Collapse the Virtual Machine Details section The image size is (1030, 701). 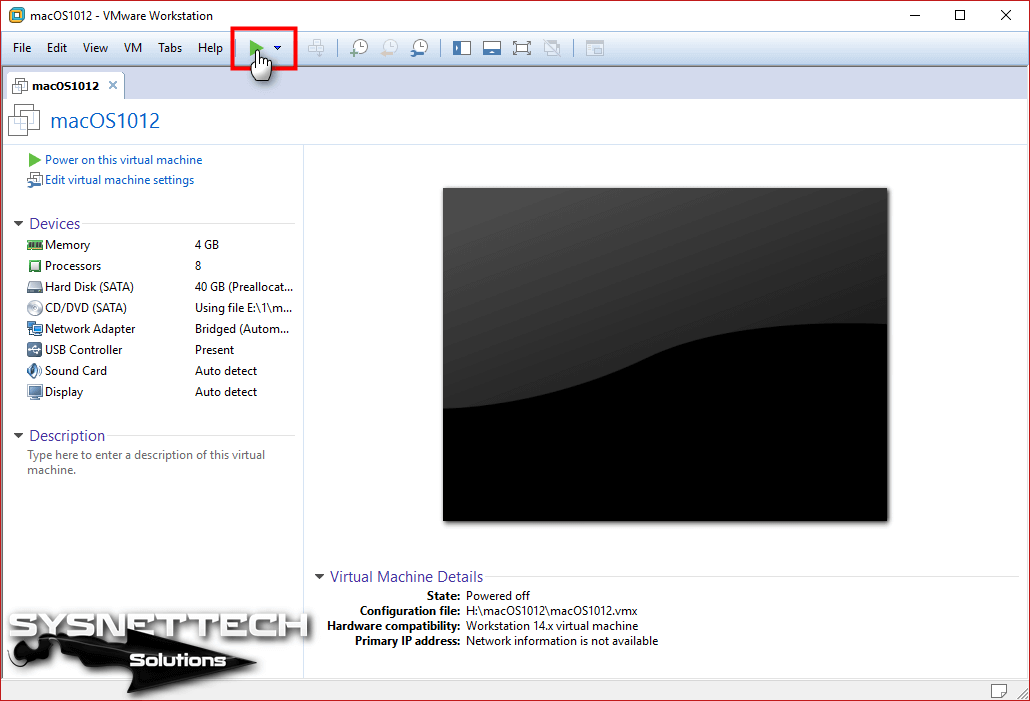point(319,577)
